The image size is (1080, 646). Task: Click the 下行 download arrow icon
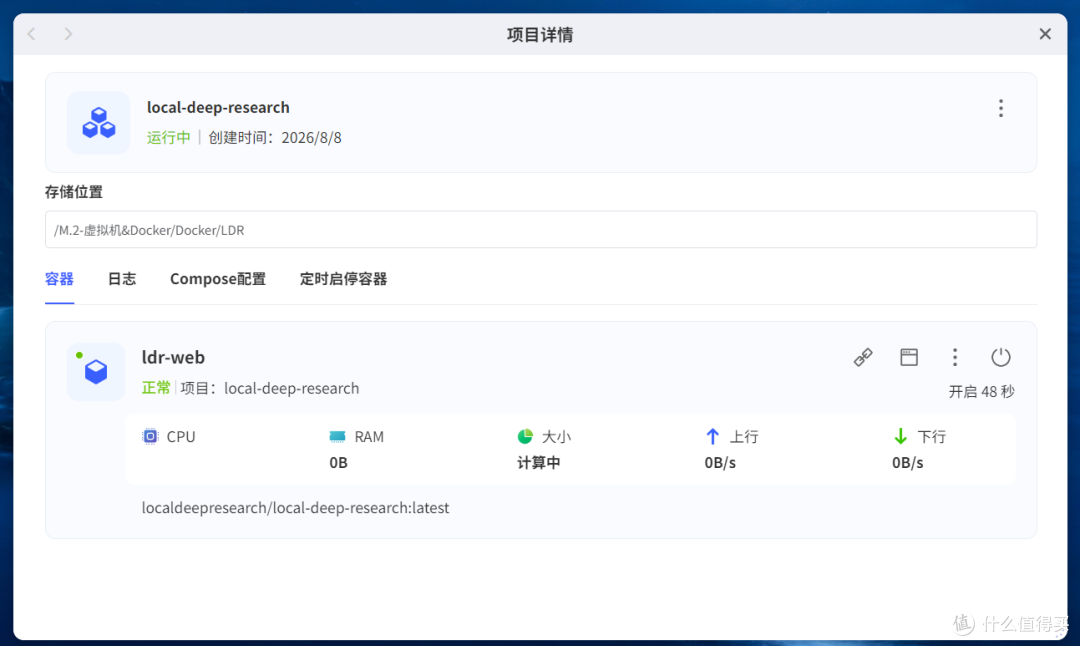tap(900, 437)
